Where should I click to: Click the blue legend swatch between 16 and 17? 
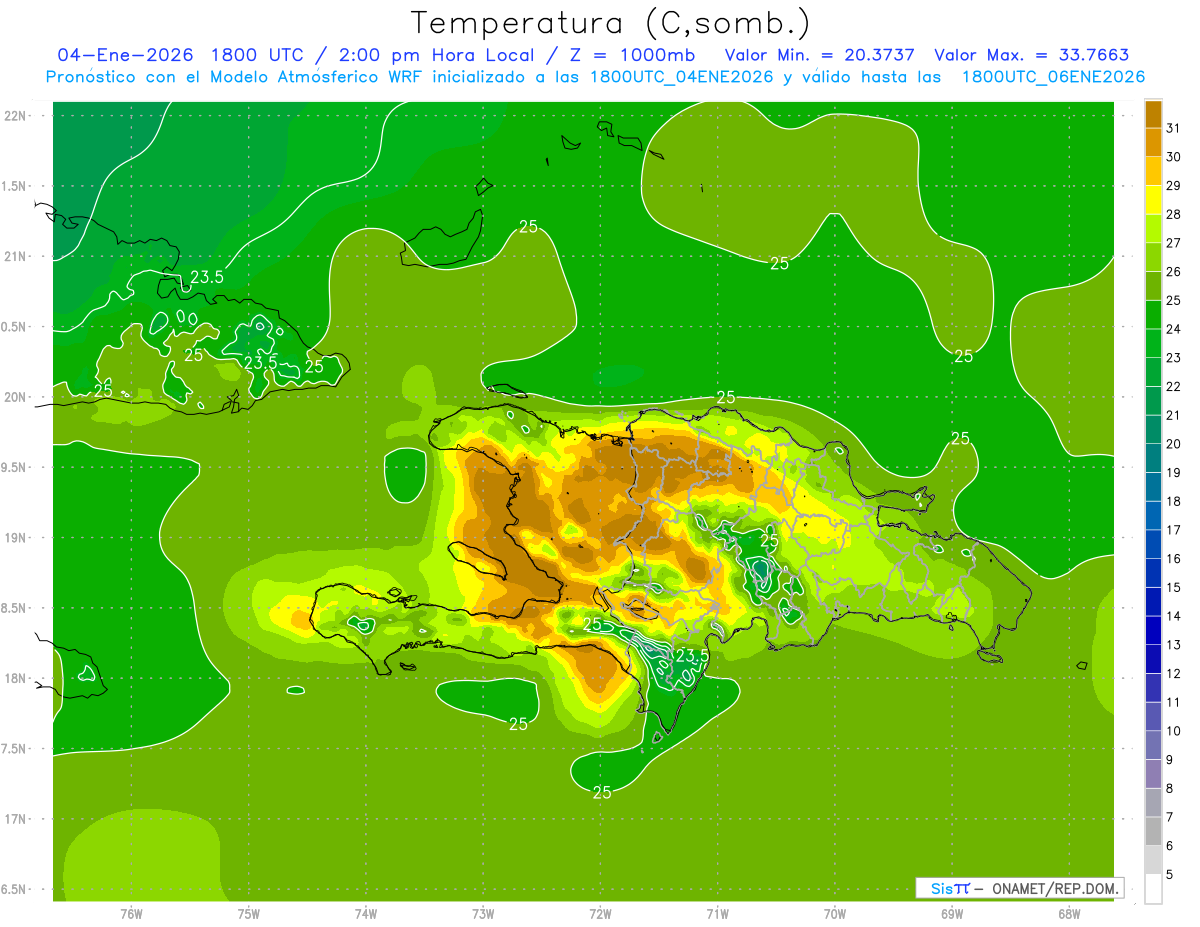(1153, 544)
